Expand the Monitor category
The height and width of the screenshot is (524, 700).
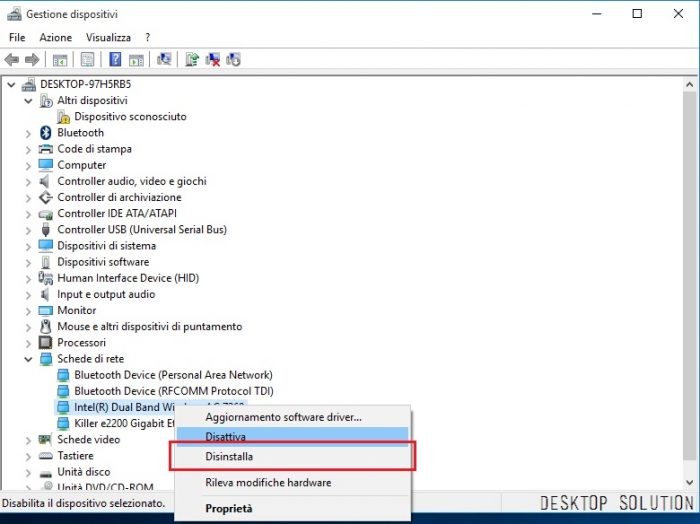coord(28,311)
